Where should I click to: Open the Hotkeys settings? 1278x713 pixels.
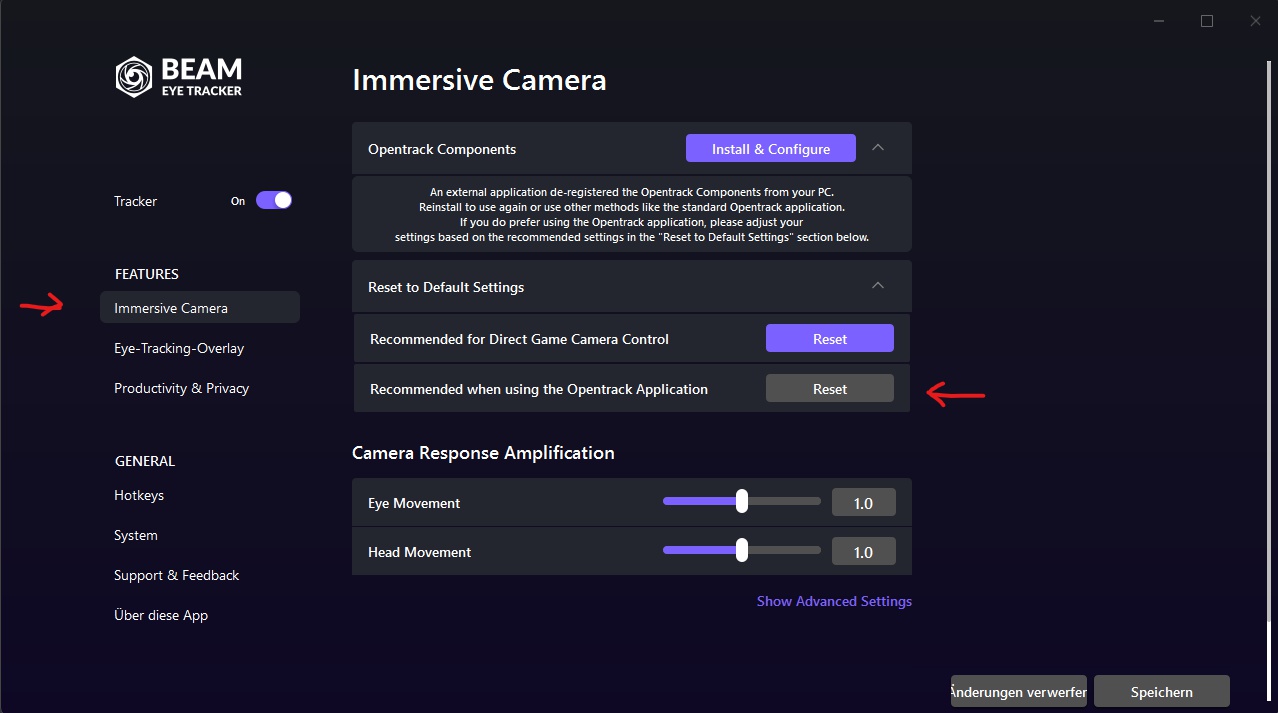pos(139,495)
